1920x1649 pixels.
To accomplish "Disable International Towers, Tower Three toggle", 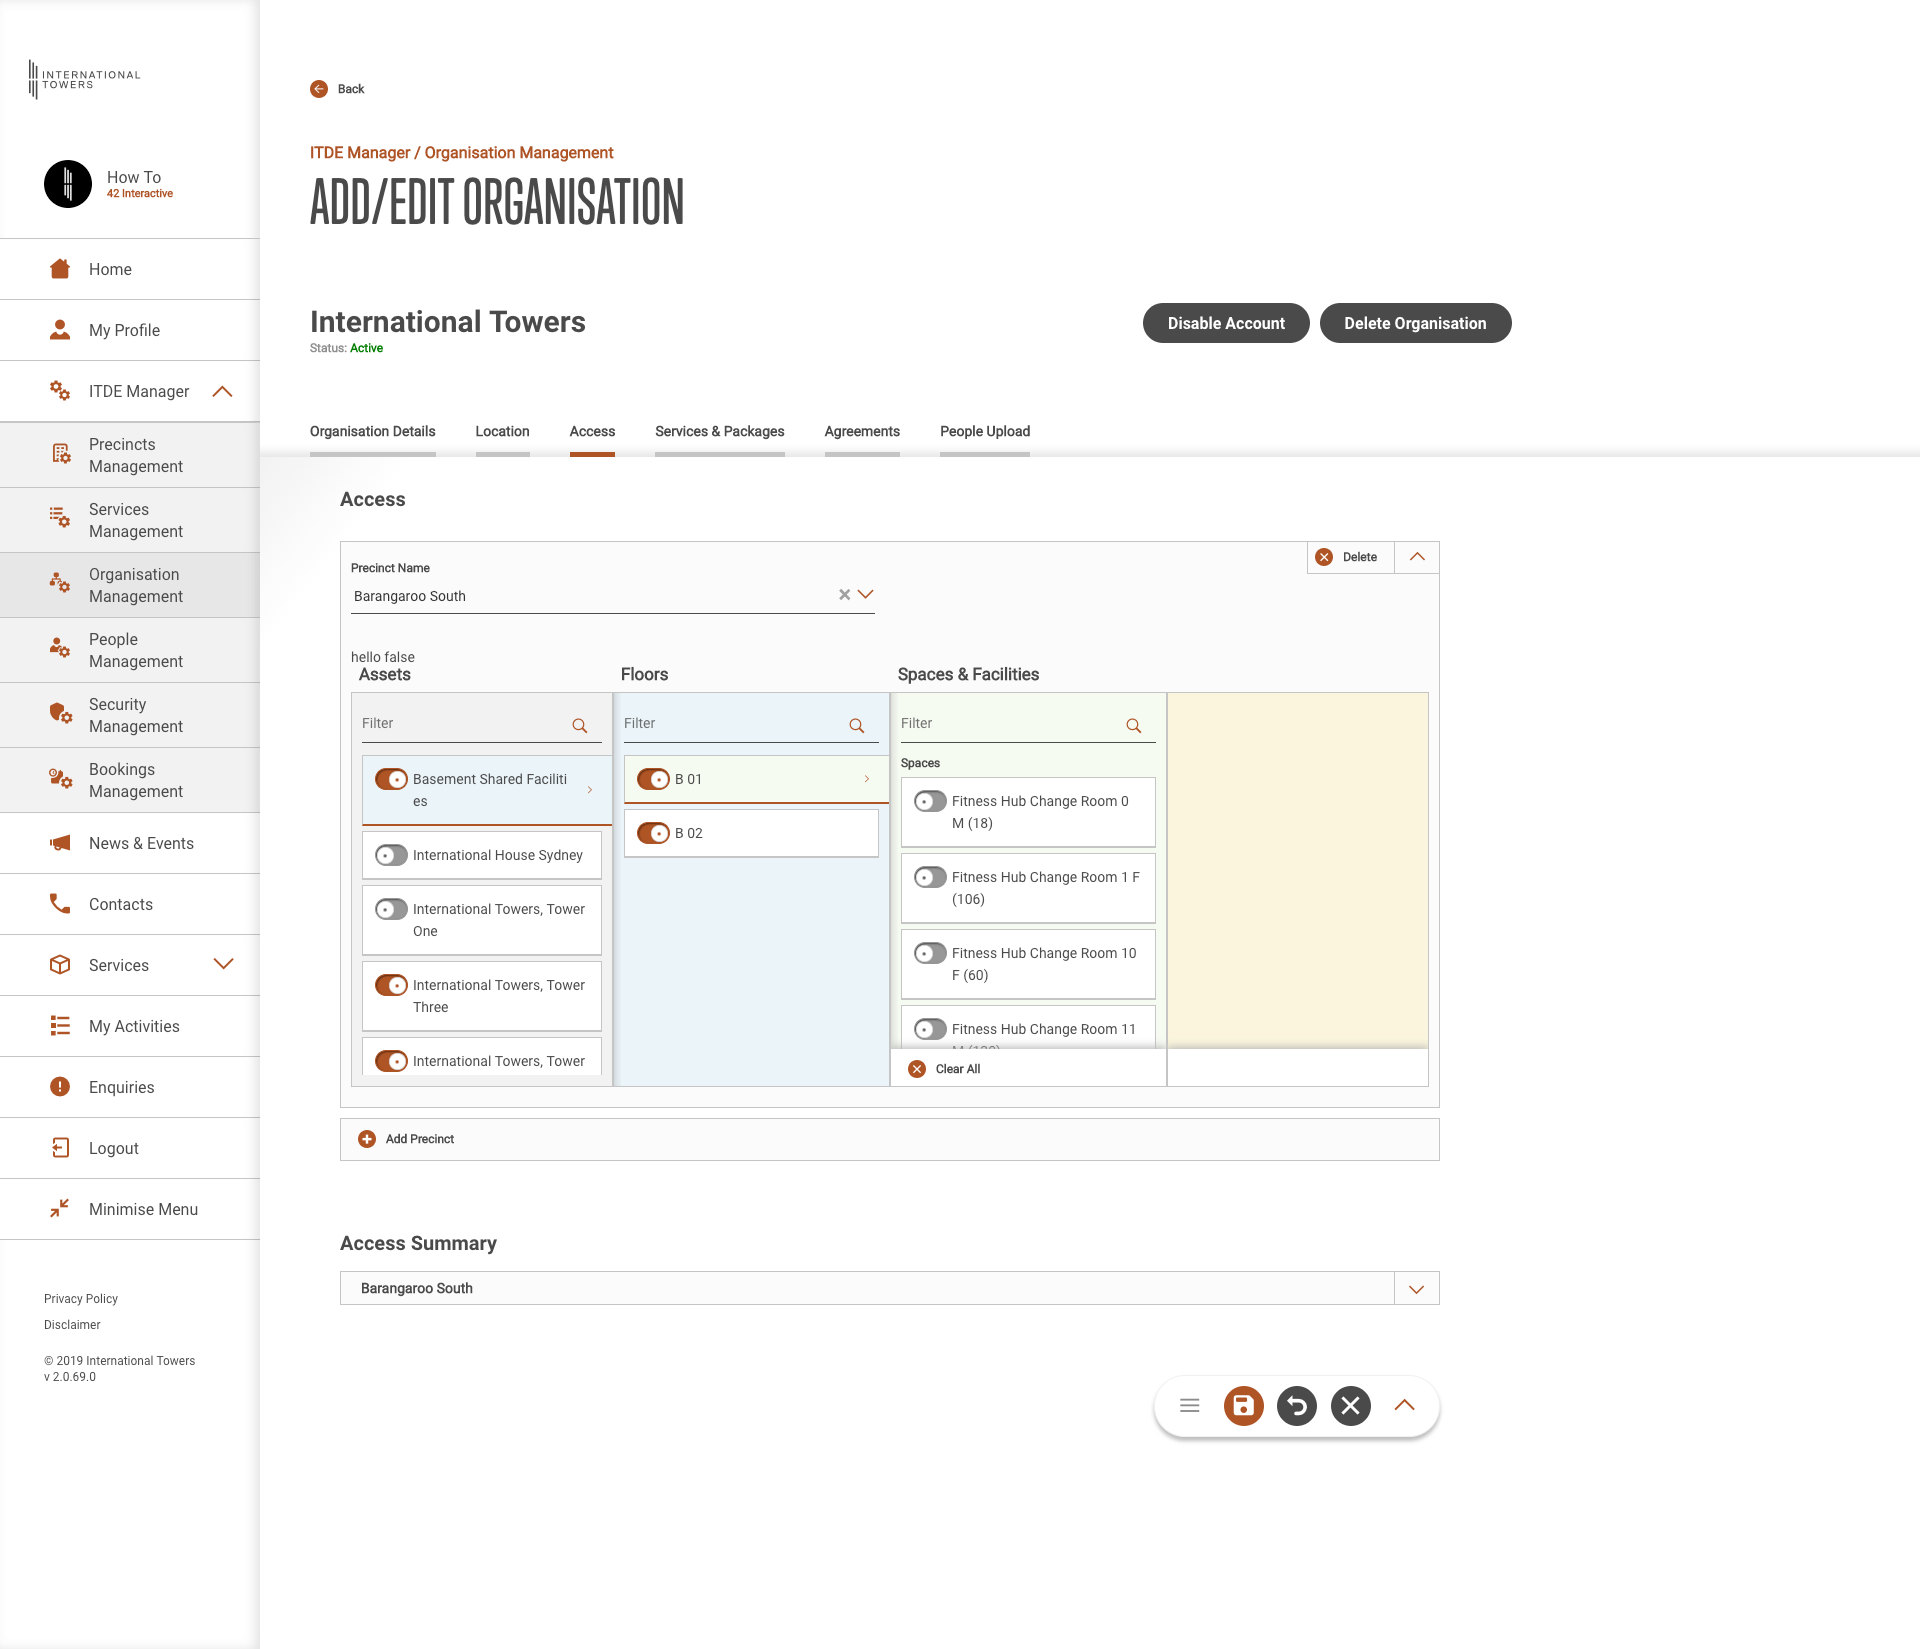I will (x=391, y=985).
